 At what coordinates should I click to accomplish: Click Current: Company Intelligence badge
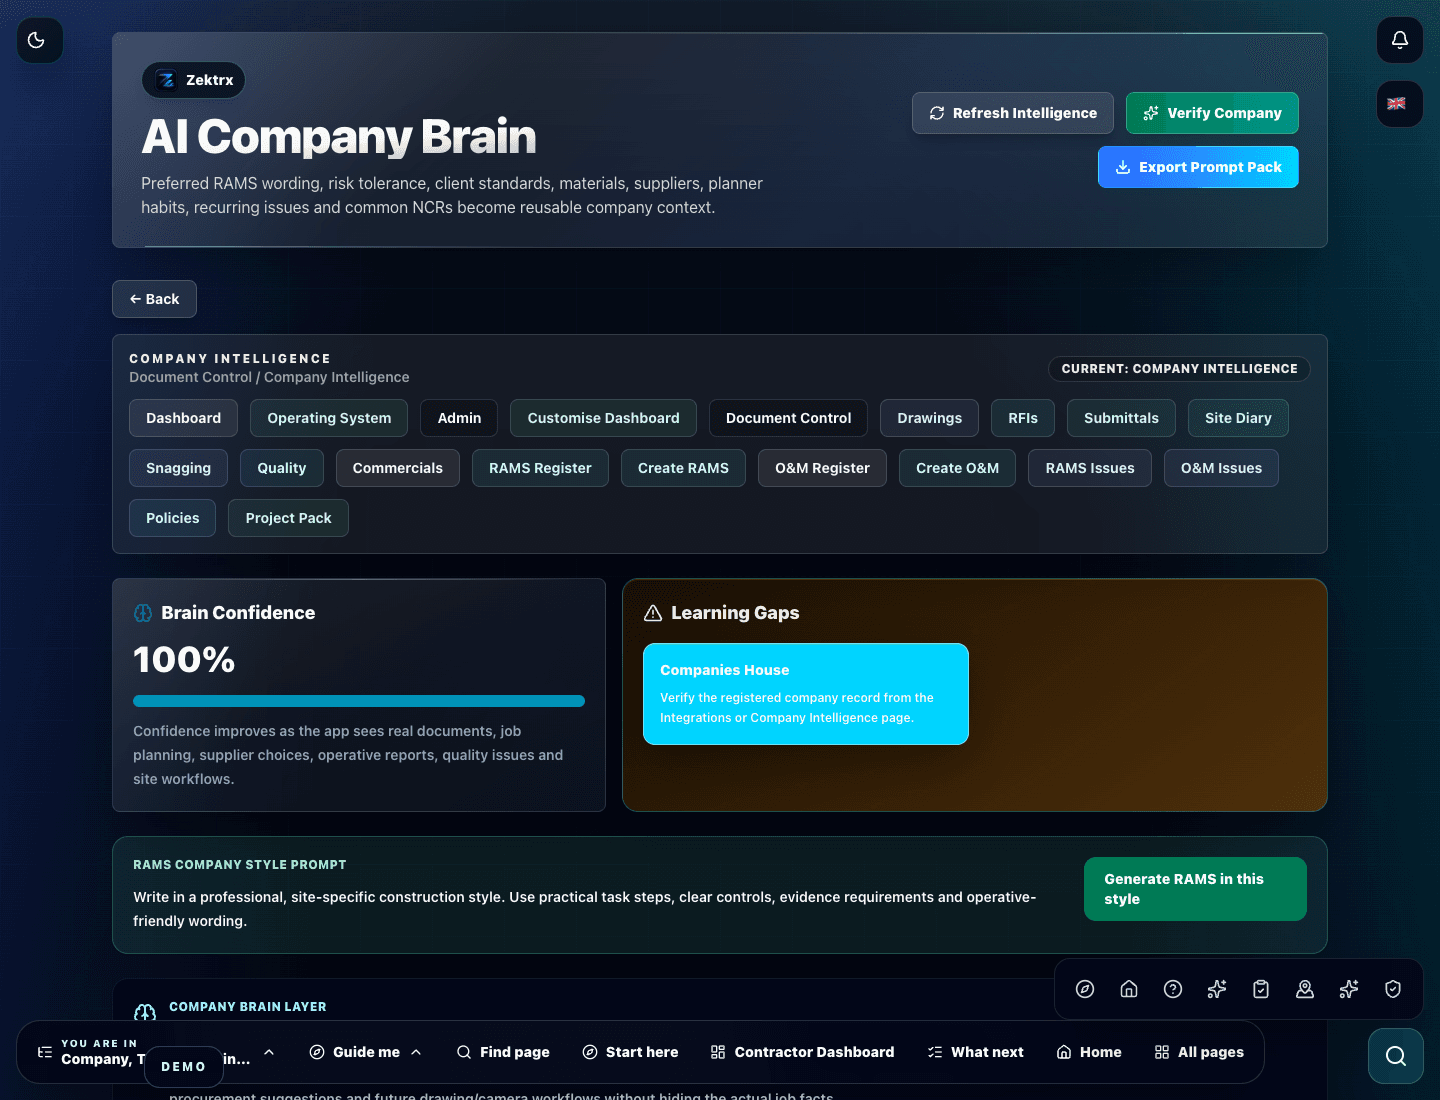tap(1179, 369)
